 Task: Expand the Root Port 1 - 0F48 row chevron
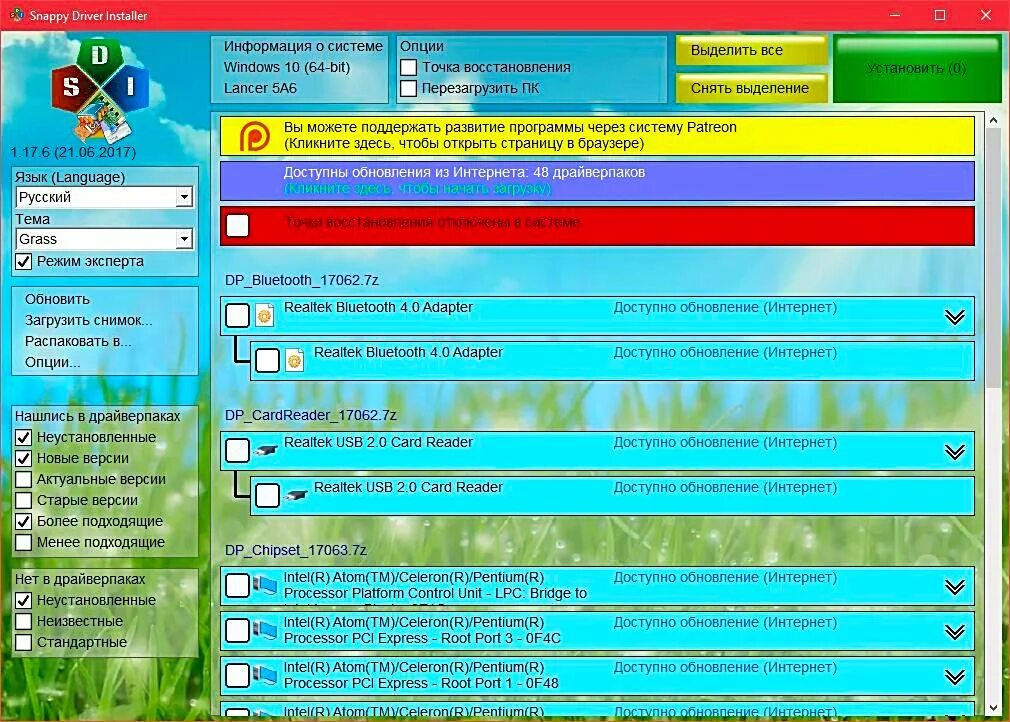955,677
